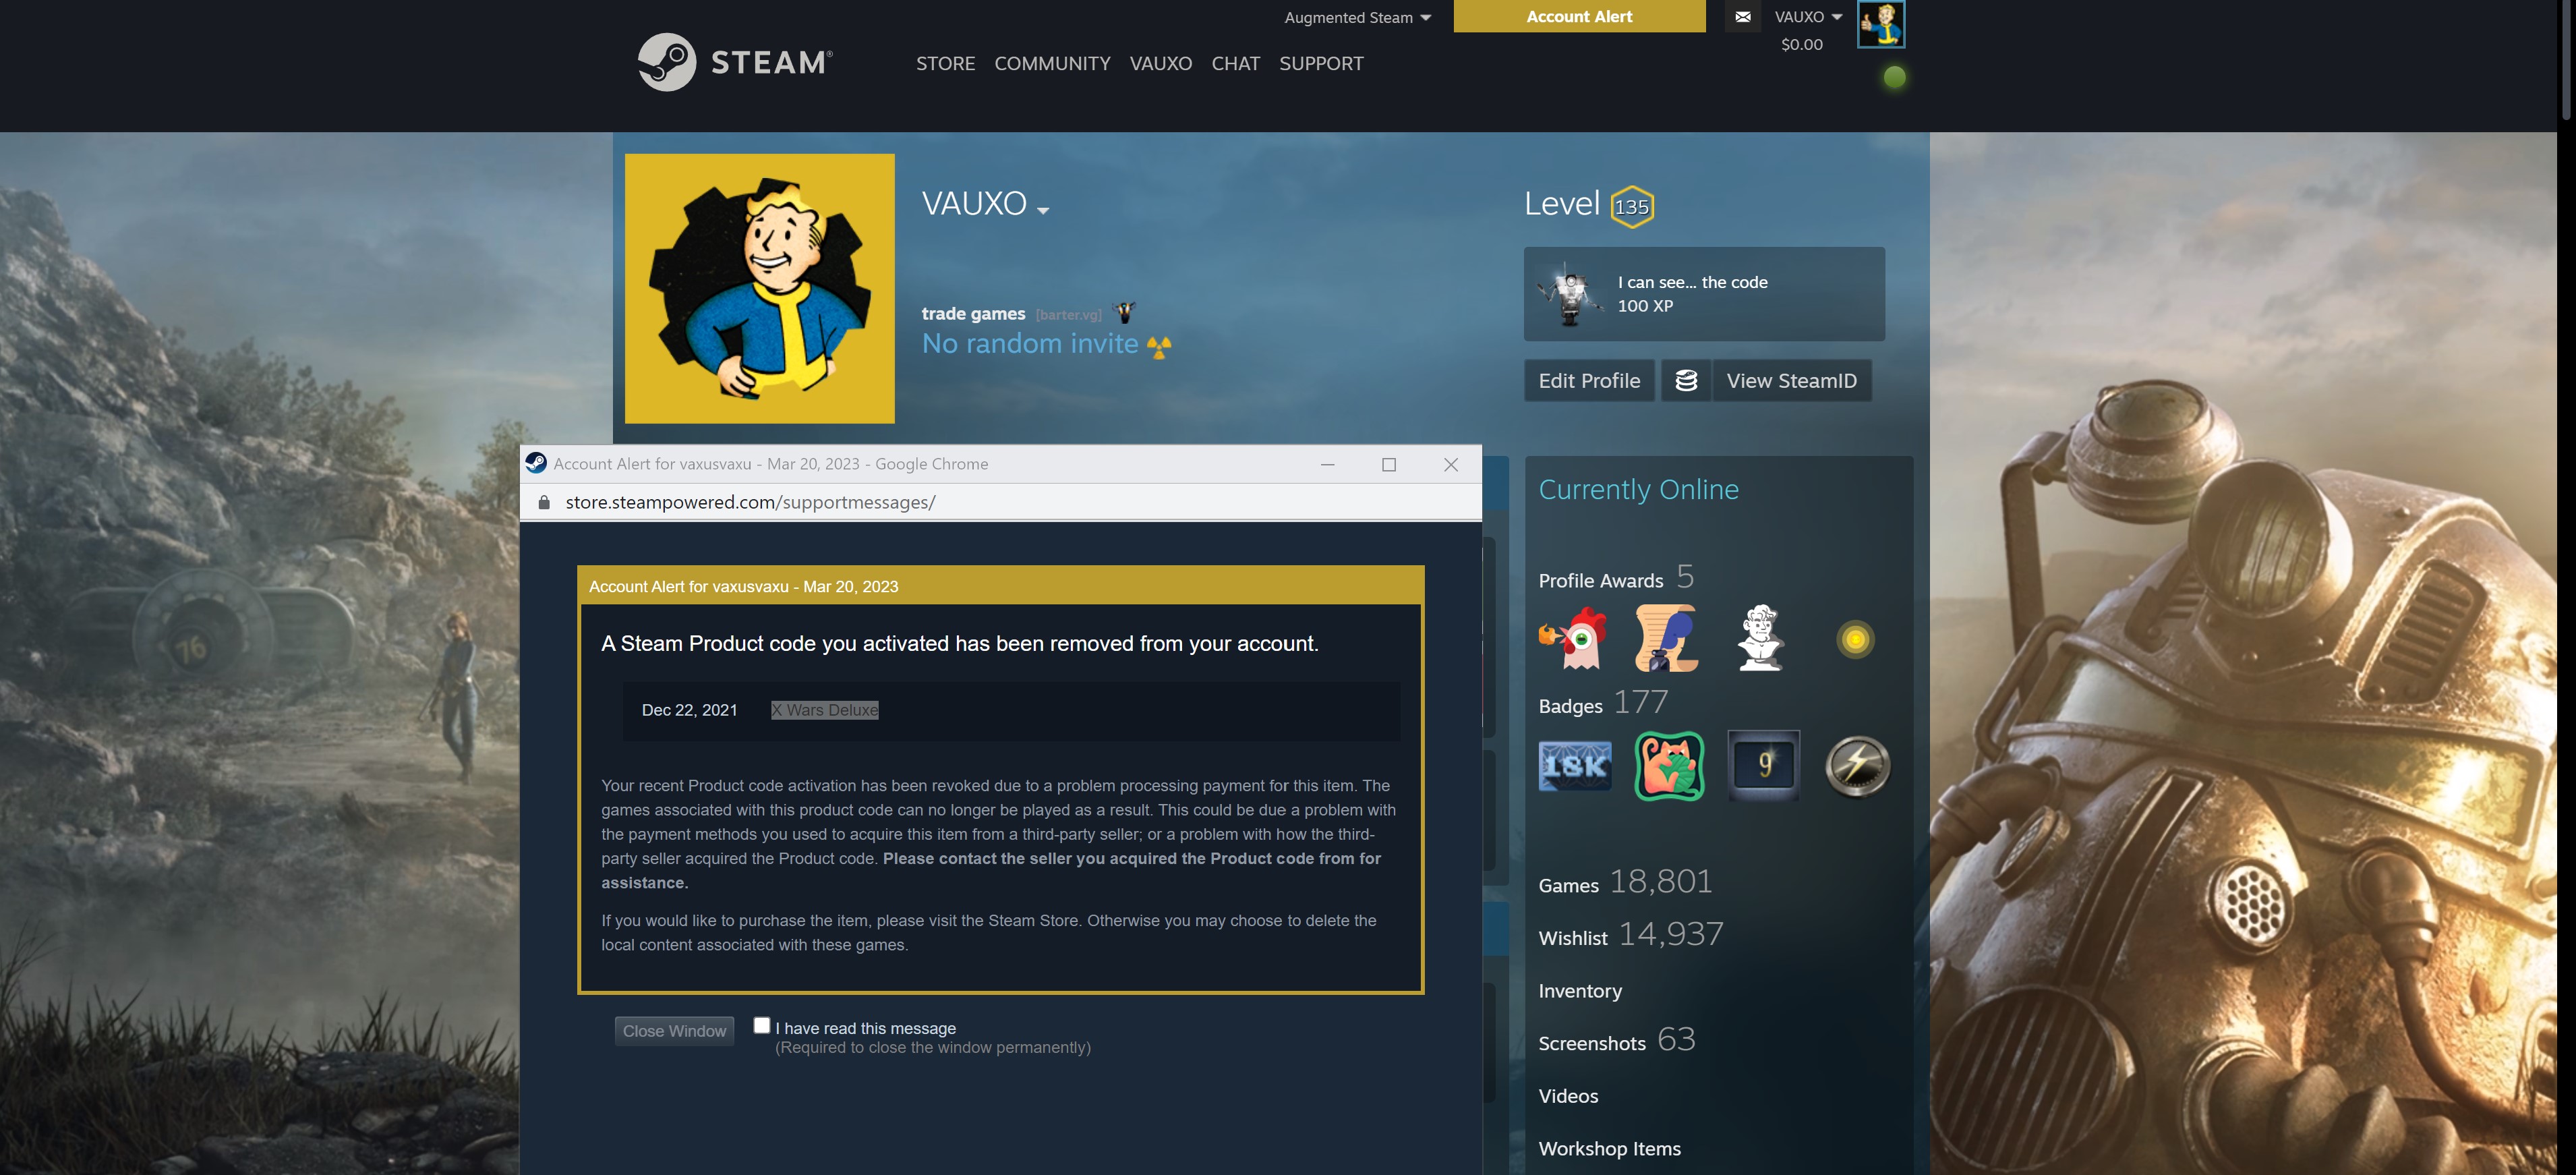Open the number 9 years badge
The height and width of the screenshot is (1175, 2576).
coord(1763,766)
